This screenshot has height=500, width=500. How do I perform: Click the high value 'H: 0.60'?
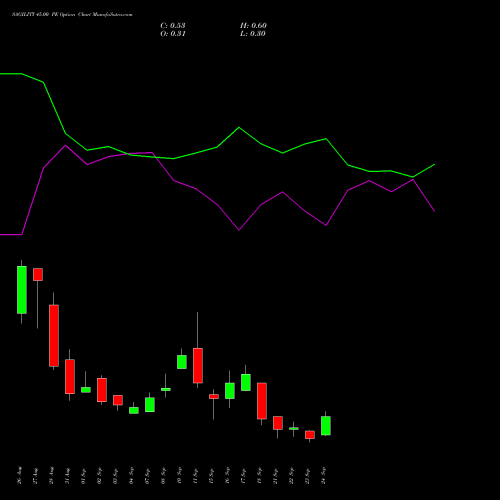[x=253, y=26]
